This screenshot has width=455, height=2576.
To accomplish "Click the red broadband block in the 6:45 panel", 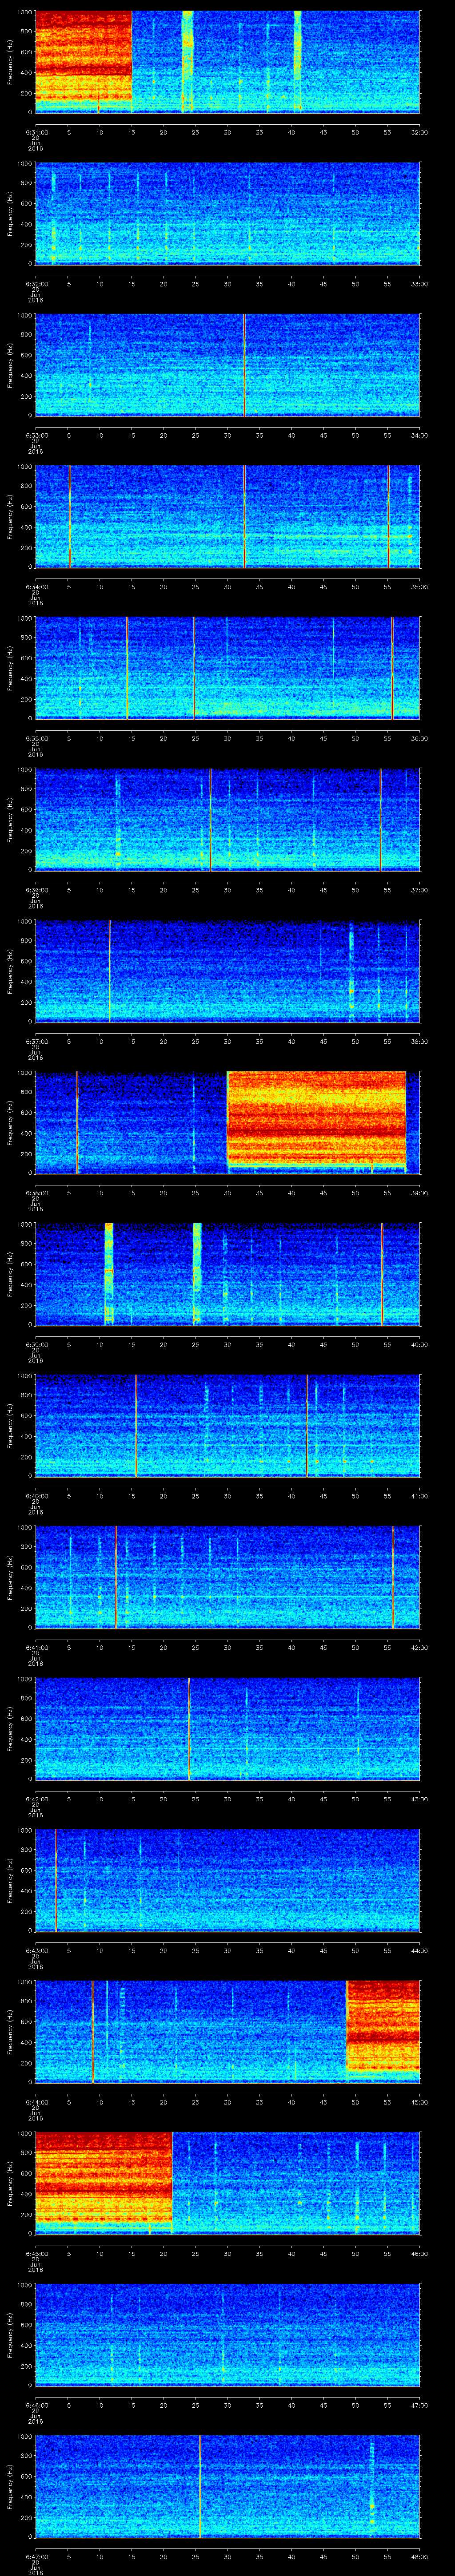I will click(x=103, y=2180).
